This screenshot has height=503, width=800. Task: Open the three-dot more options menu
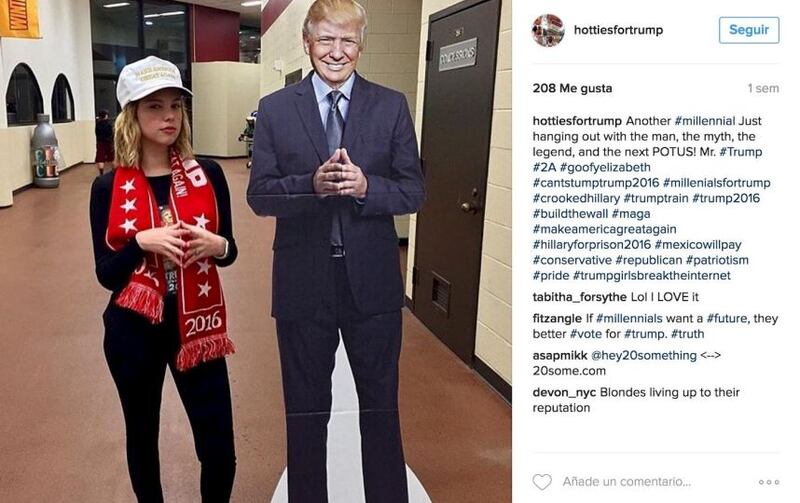point(769,482)
